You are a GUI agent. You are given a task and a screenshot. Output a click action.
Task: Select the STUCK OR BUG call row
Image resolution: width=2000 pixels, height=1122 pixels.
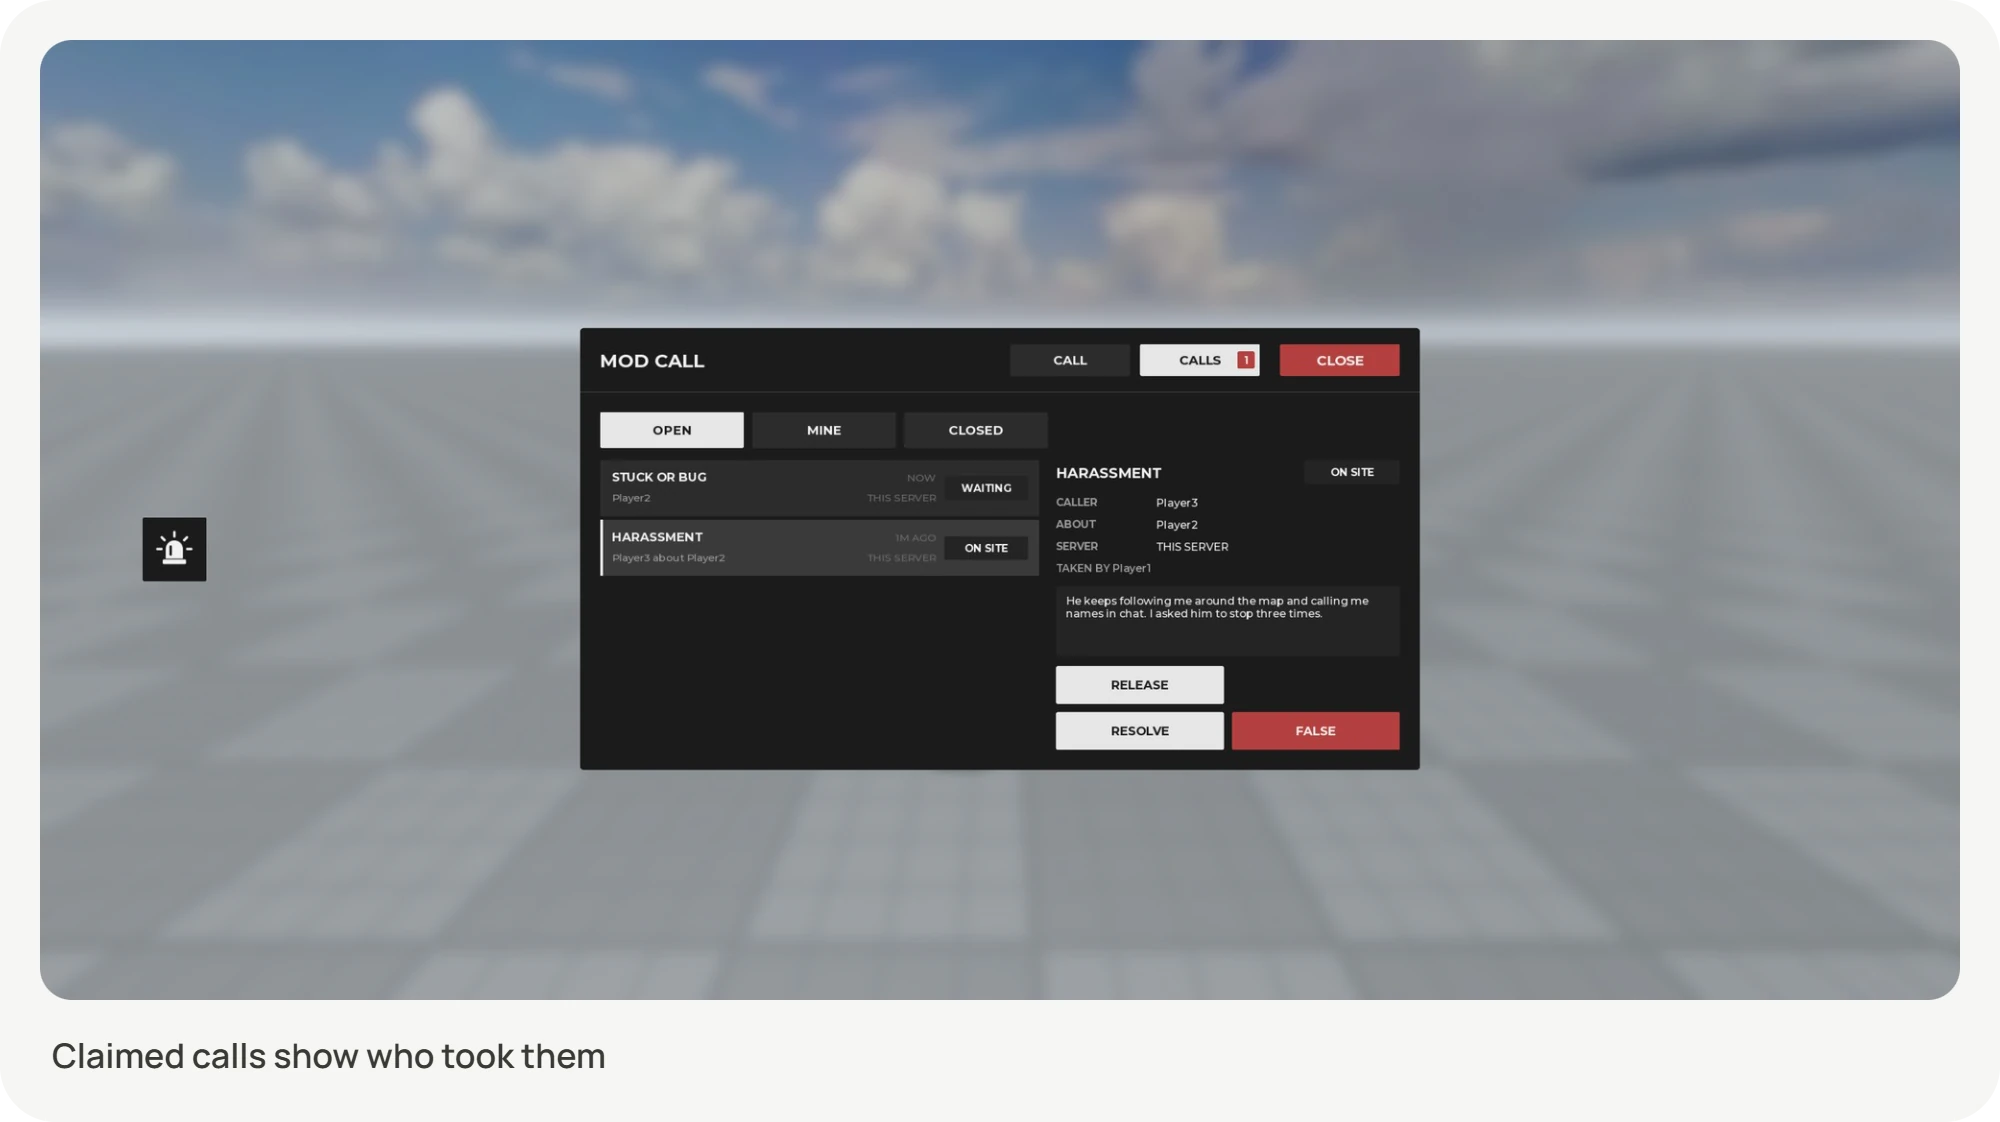pos(820,488)
